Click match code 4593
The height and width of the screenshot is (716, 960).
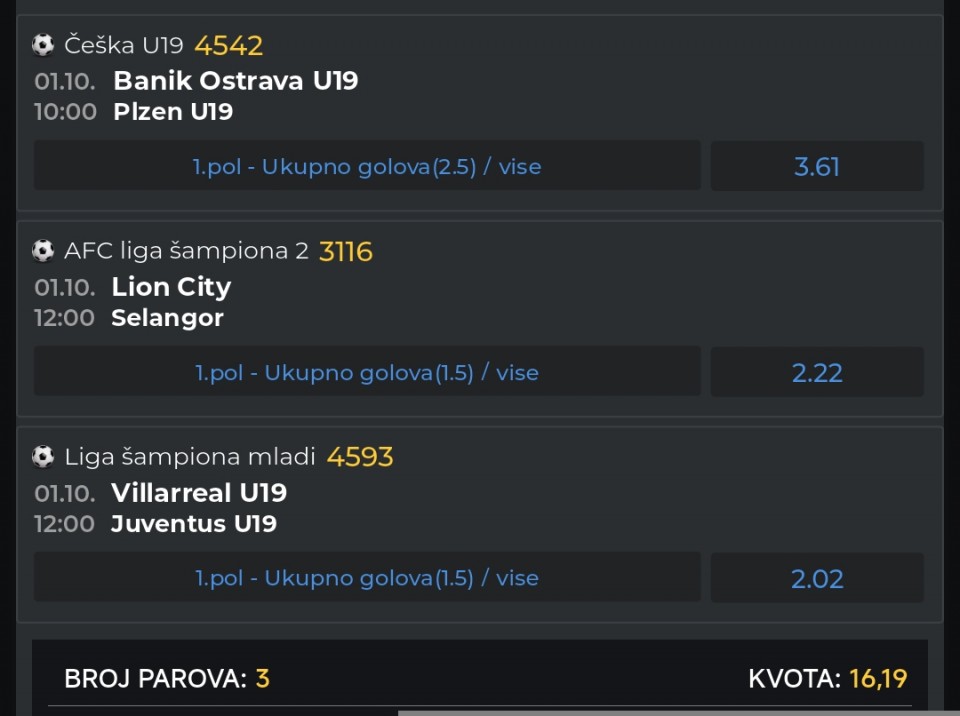click(360, 457)
